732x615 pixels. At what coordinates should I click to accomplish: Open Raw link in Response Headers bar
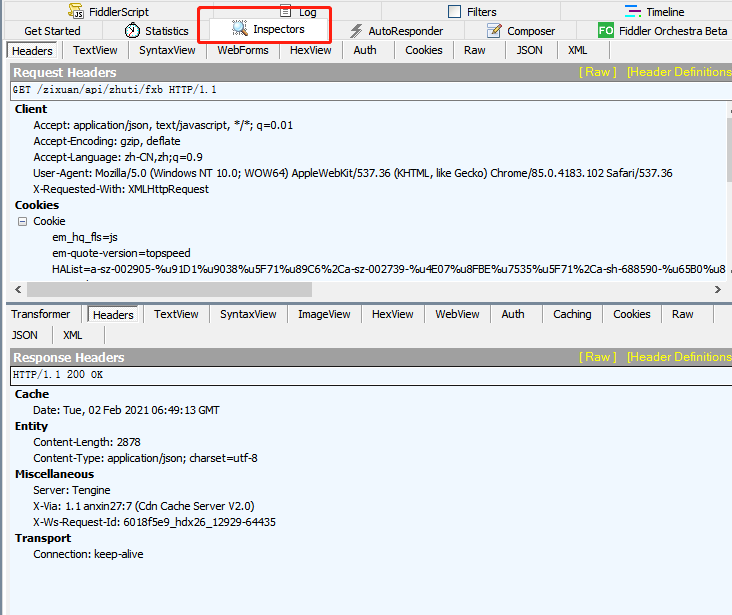tap(598, 357)
